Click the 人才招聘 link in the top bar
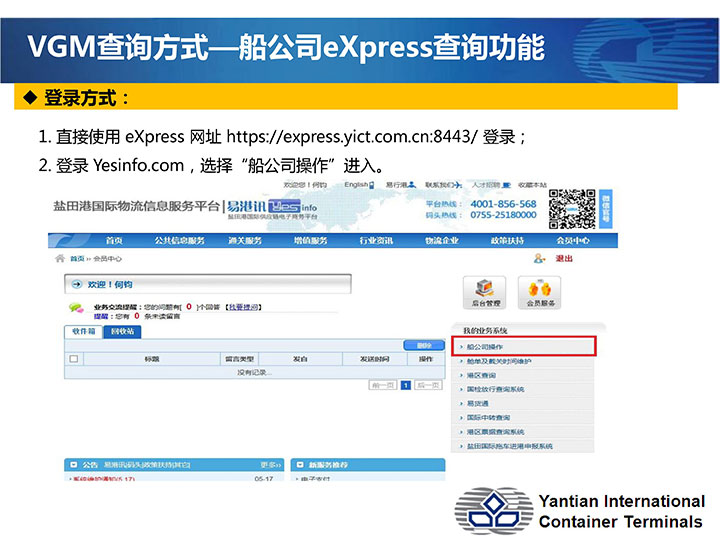The image size is (720, 540). pos(491,185)
